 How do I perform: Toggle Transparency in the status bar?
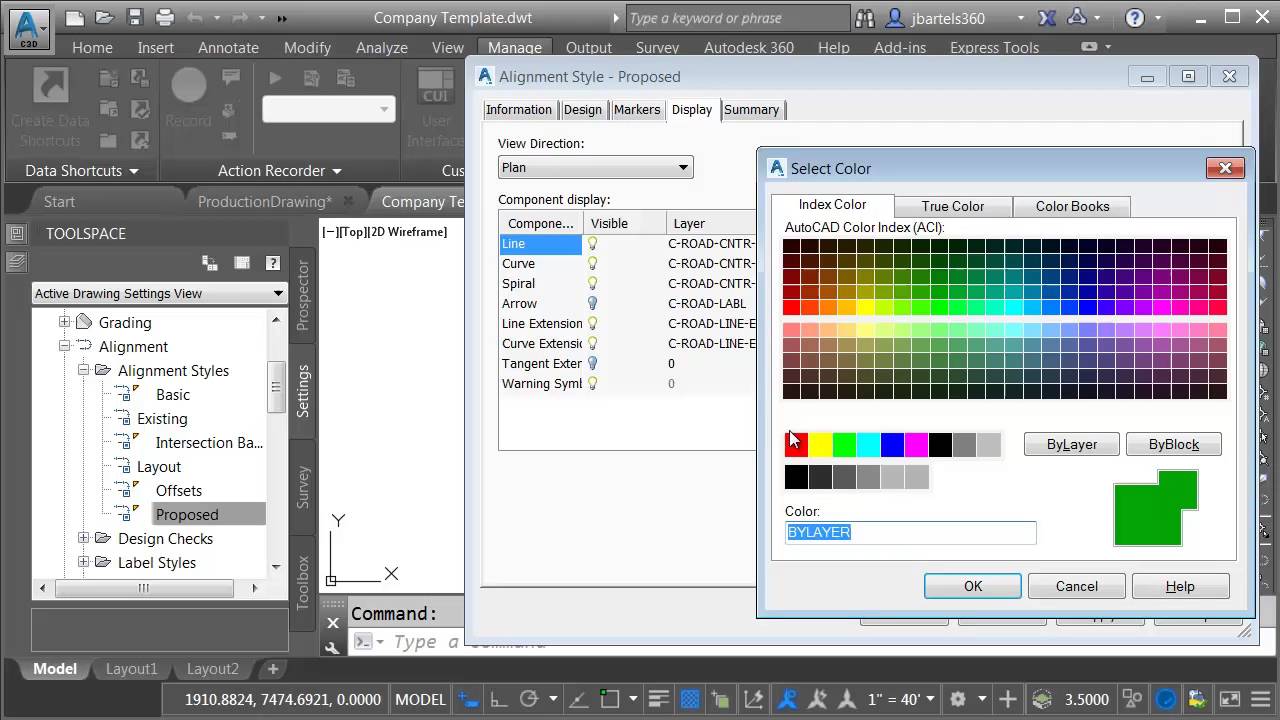[x=689, y=699]
